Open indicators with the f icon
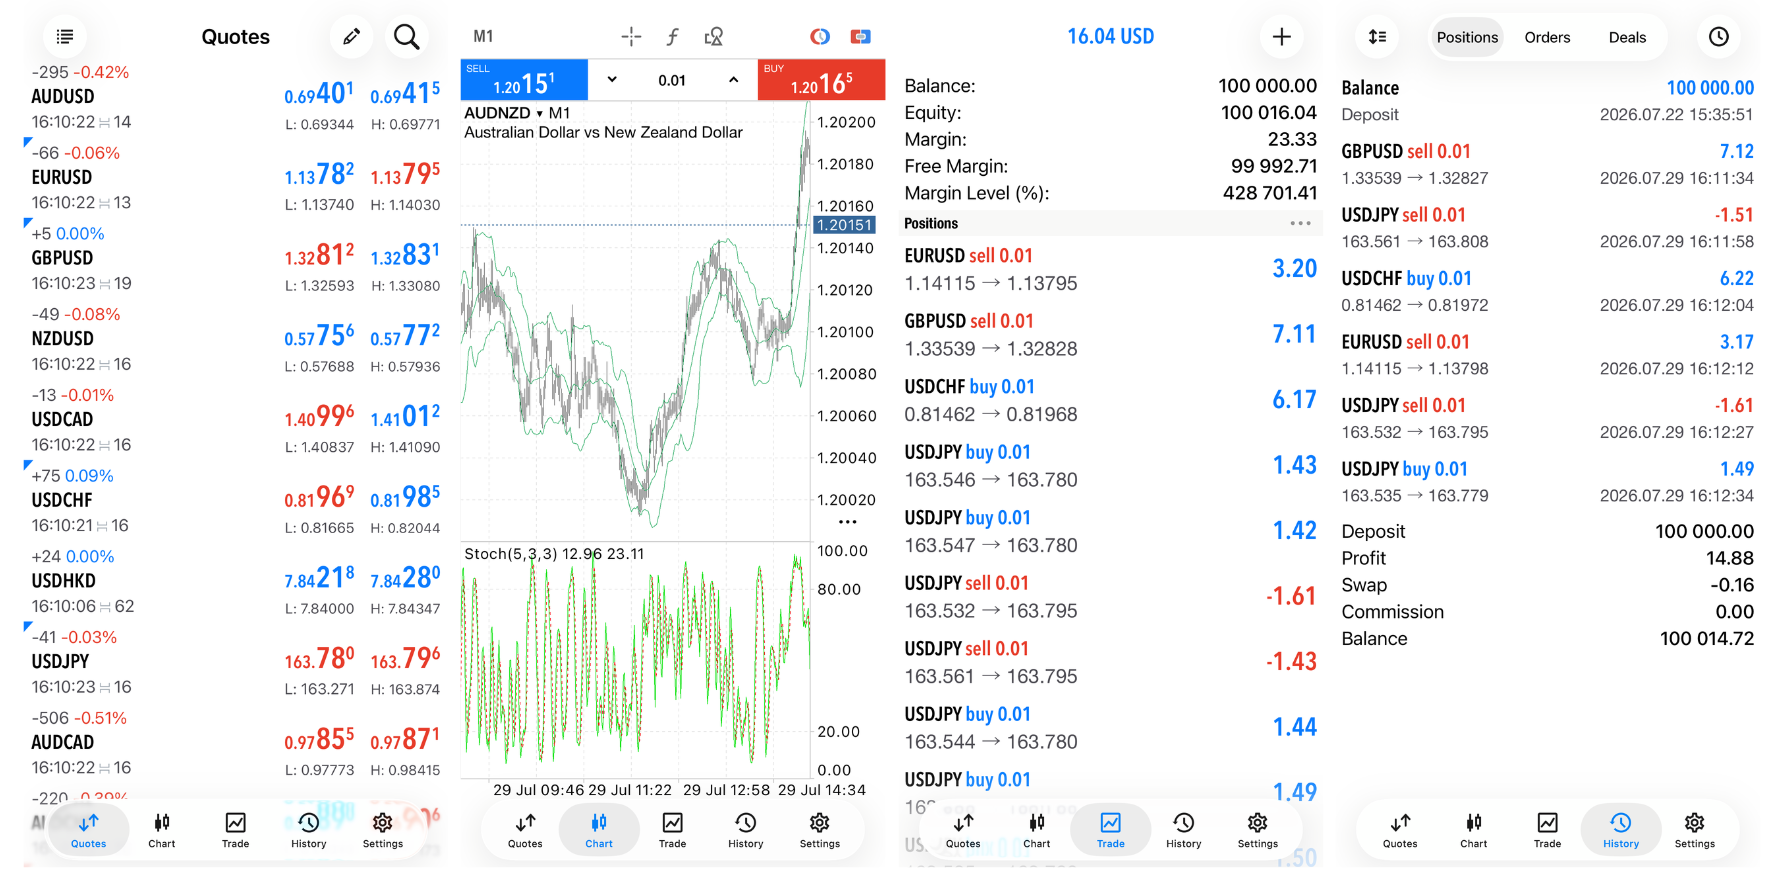This screenshot has height=871, width=1774. [673, 37]
